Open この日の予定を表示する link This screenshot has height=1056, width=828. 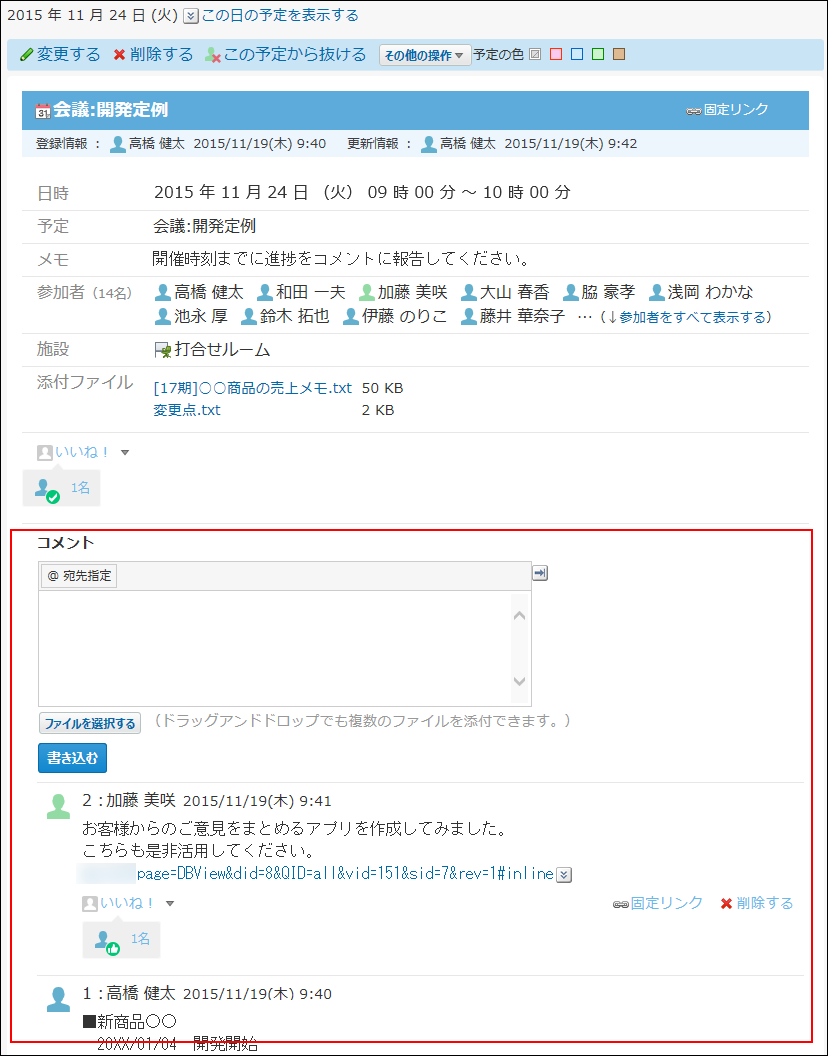click(x=280, y=15)
